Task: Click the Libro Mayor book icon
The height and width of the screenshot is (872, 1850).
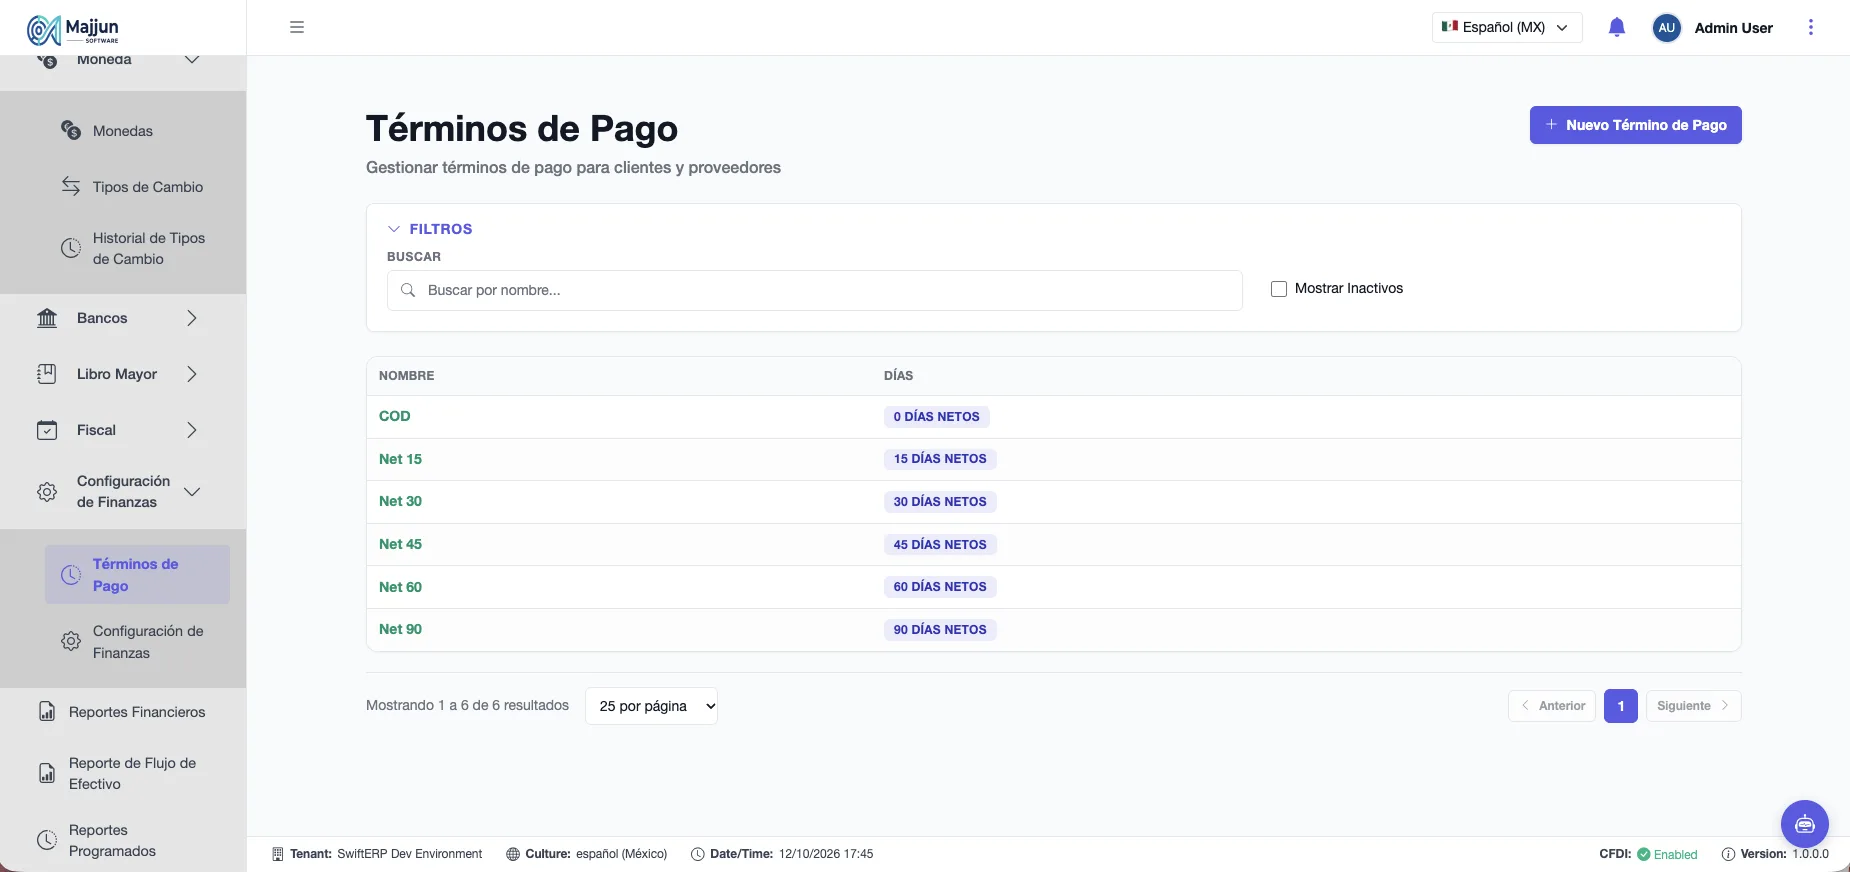Action: pos(47,374)
